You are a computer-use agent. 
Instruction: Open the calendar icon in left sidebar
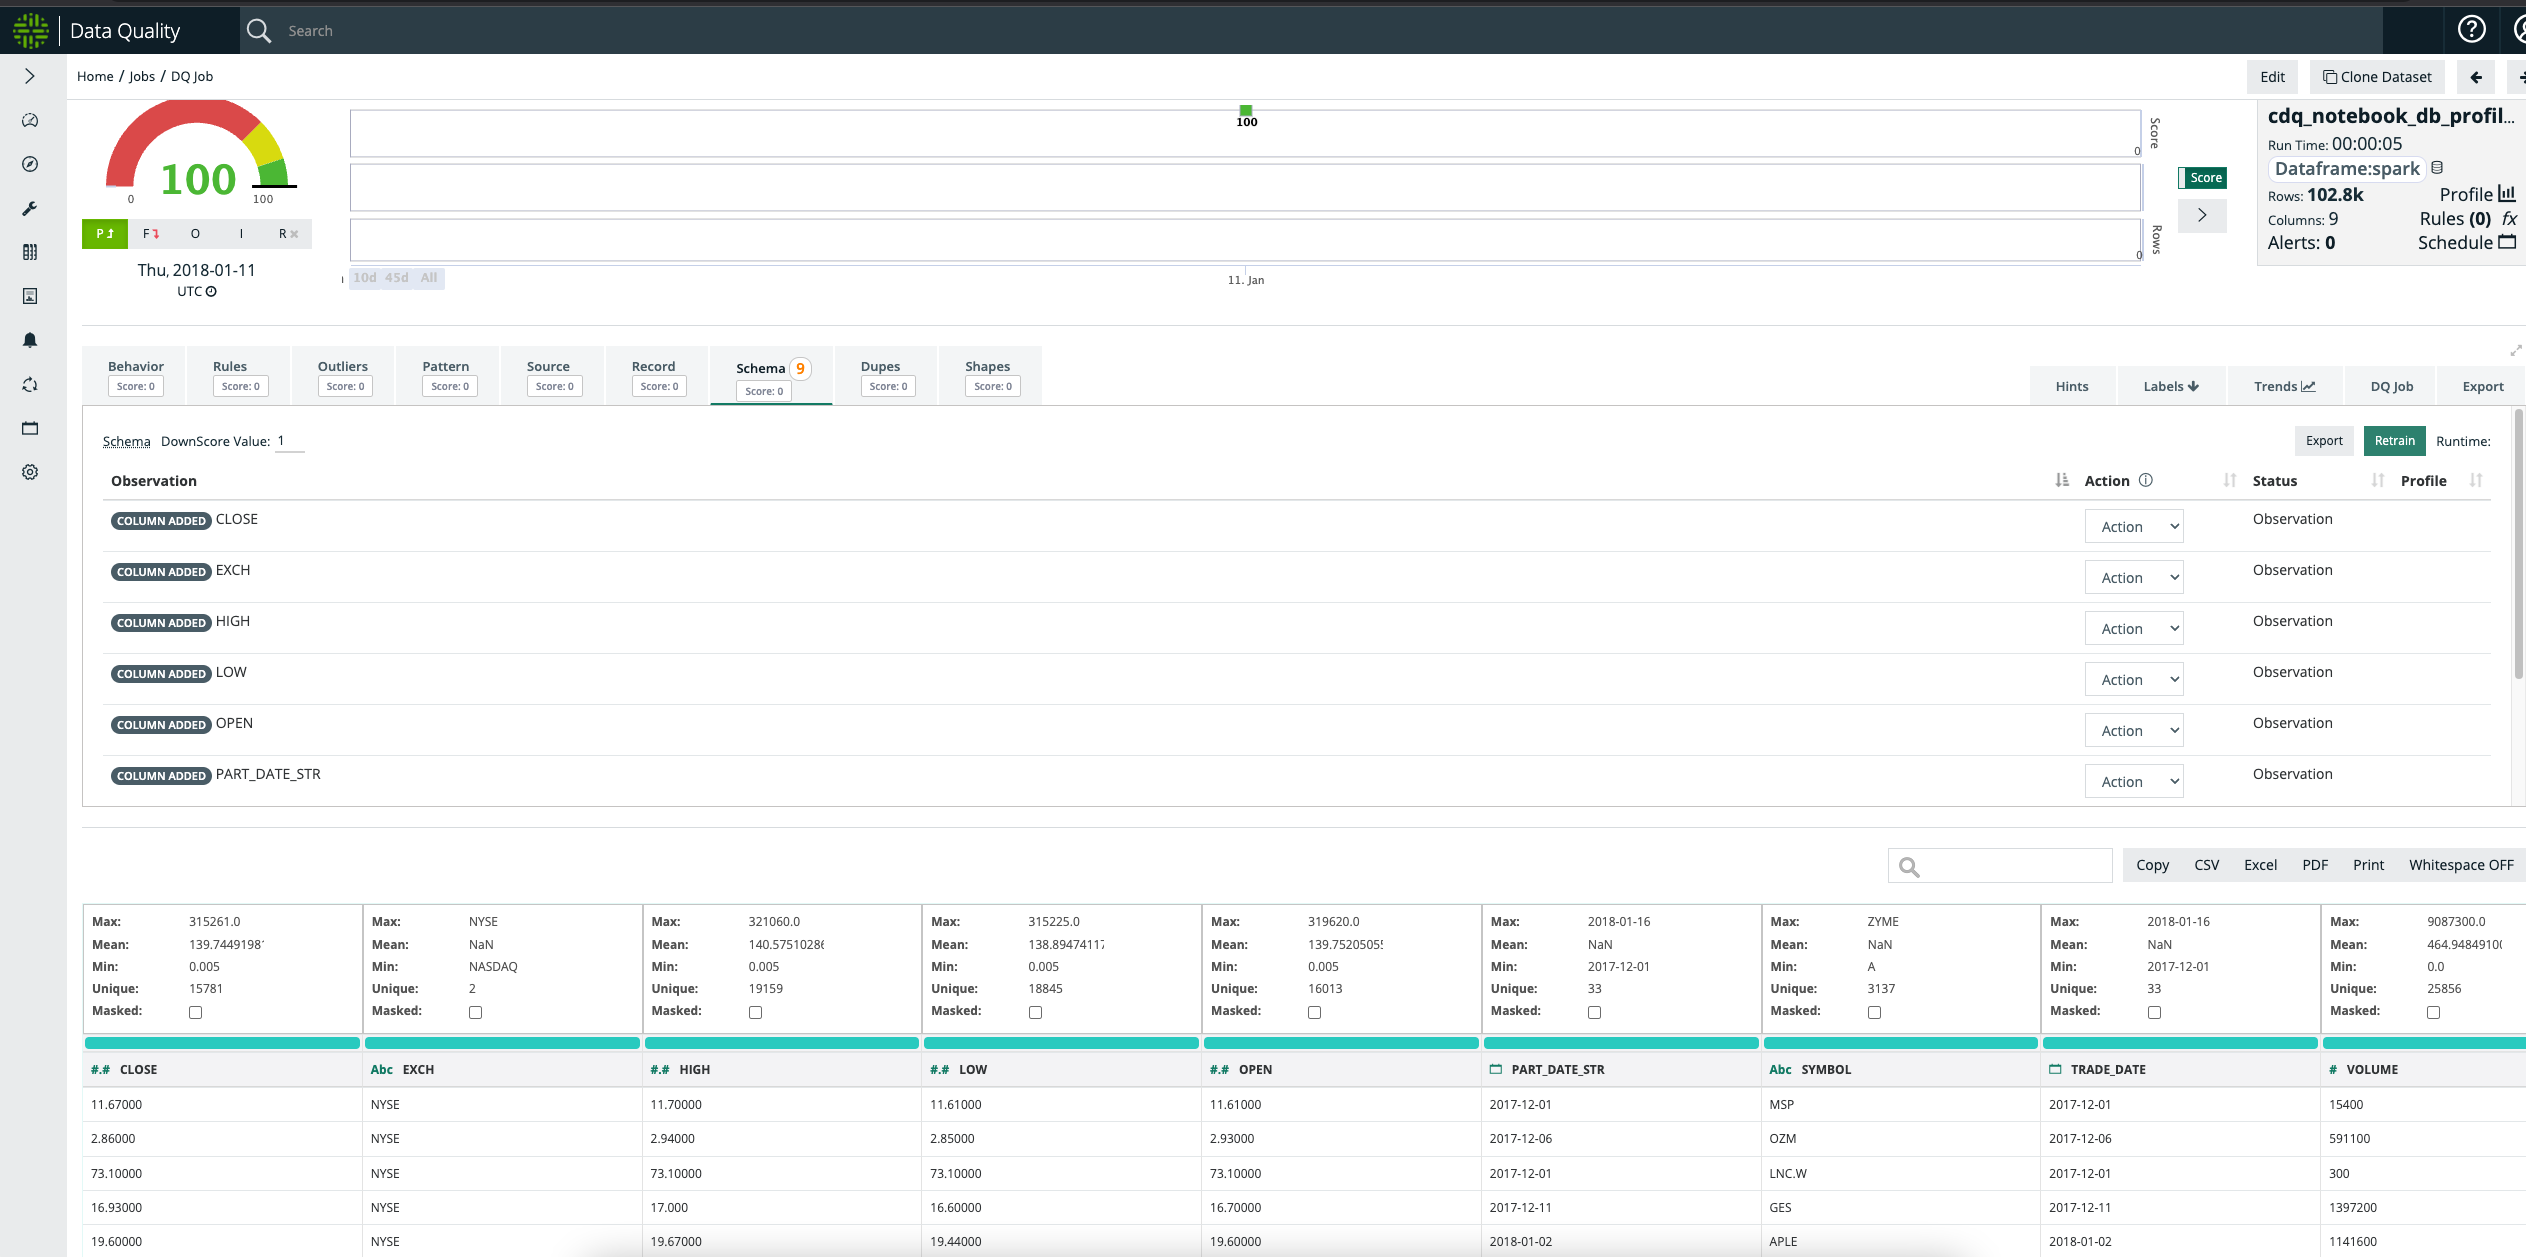(x=30, y=427)
